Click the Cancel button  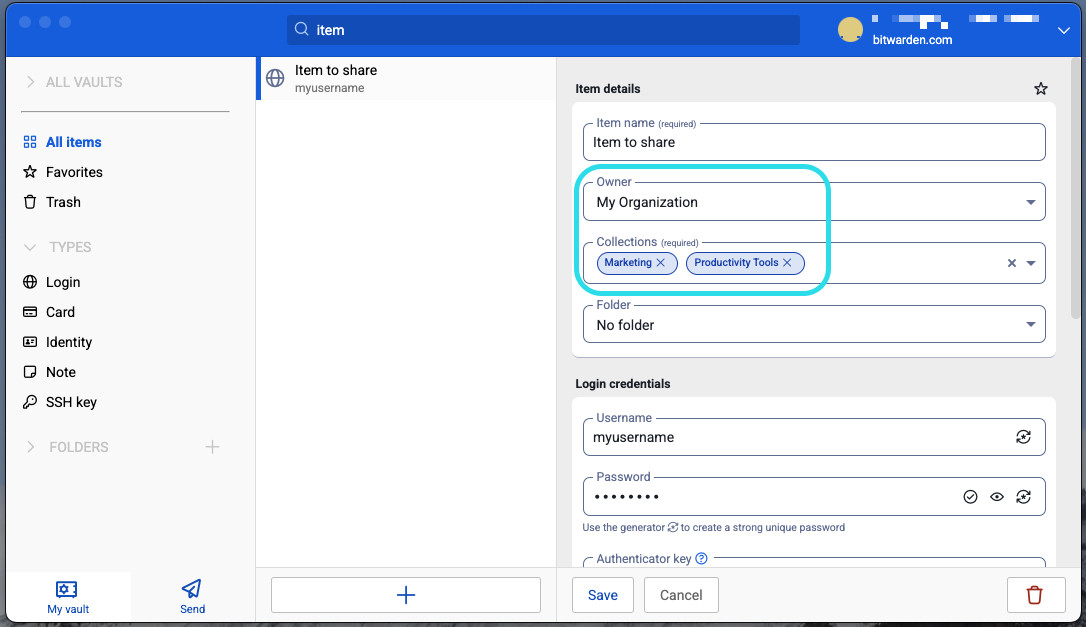(681, 595)
